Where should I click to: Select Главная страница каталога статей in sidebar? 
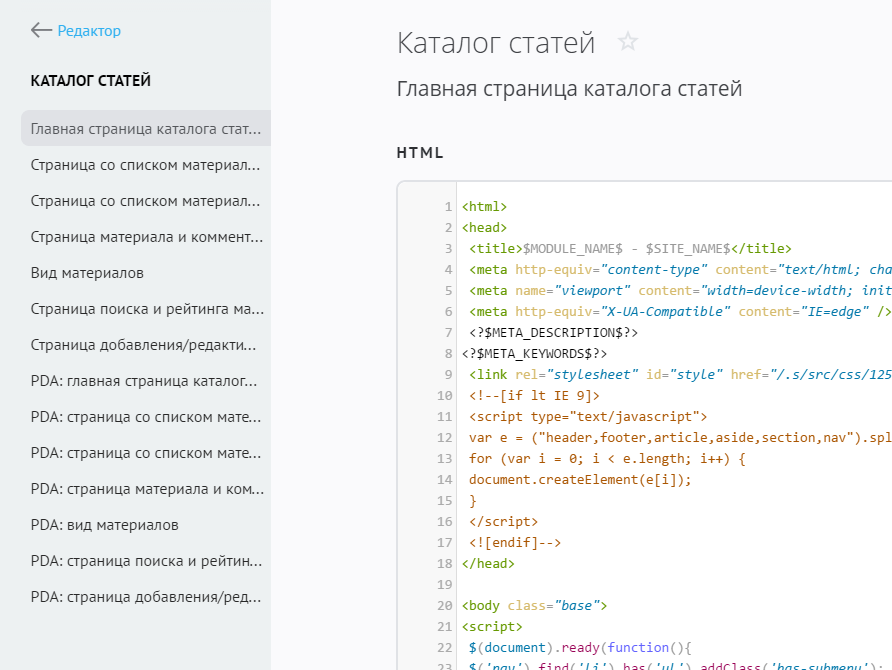click(146, 129)
